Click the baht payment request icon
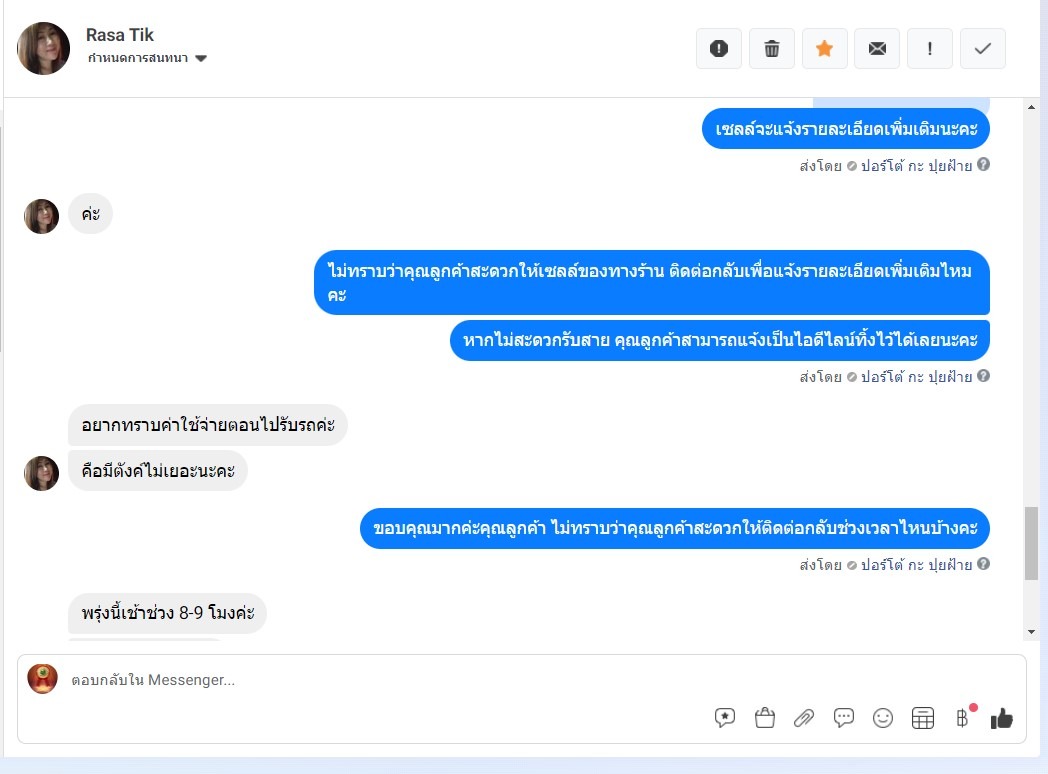The width and height of the screenshot is (1048, 774). click(x=962, y=718)
